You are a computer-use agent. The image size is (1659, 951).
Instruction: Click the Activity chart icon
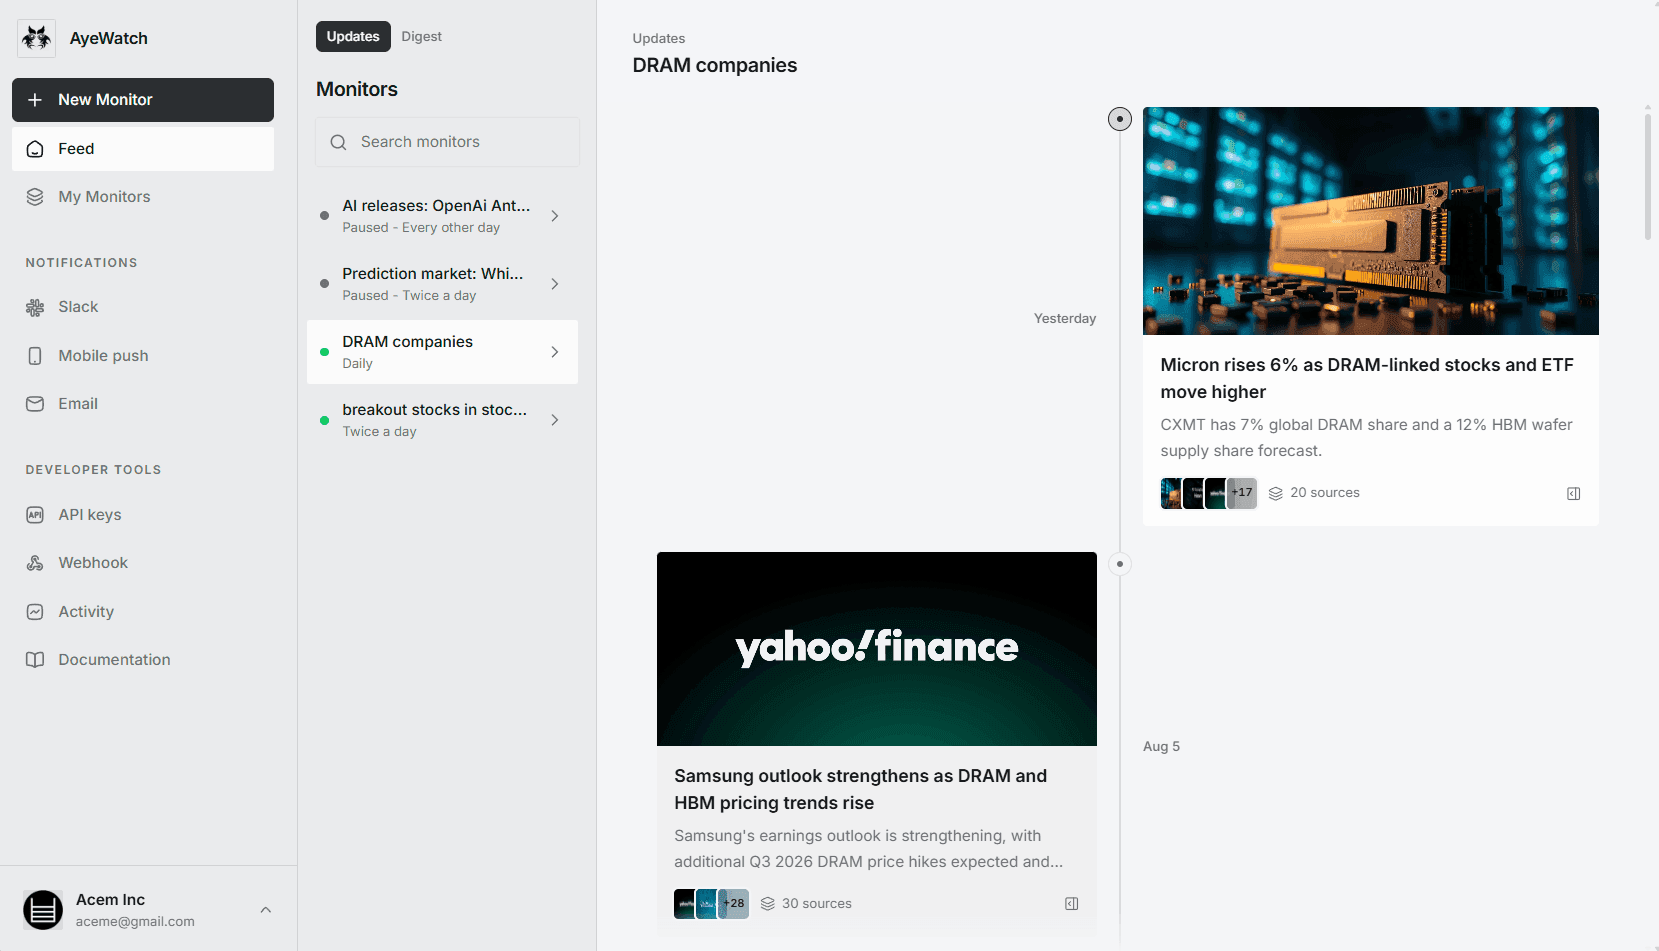point(35,612)
